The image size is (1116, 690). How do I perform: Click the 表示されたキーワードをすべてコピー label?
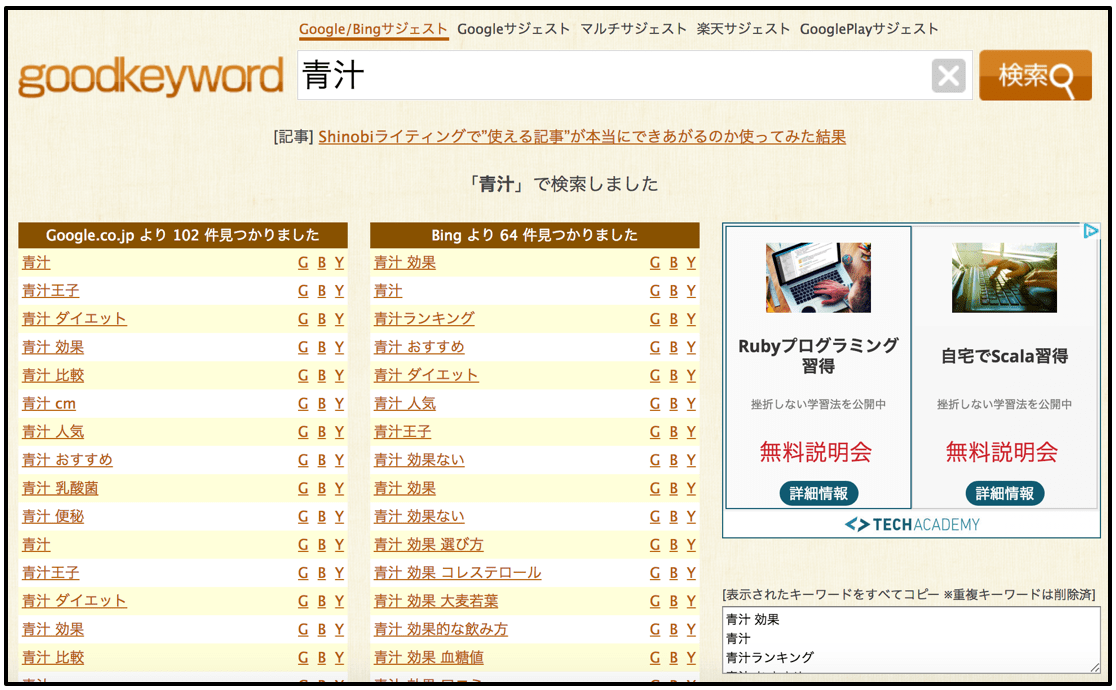coord(909,595)
